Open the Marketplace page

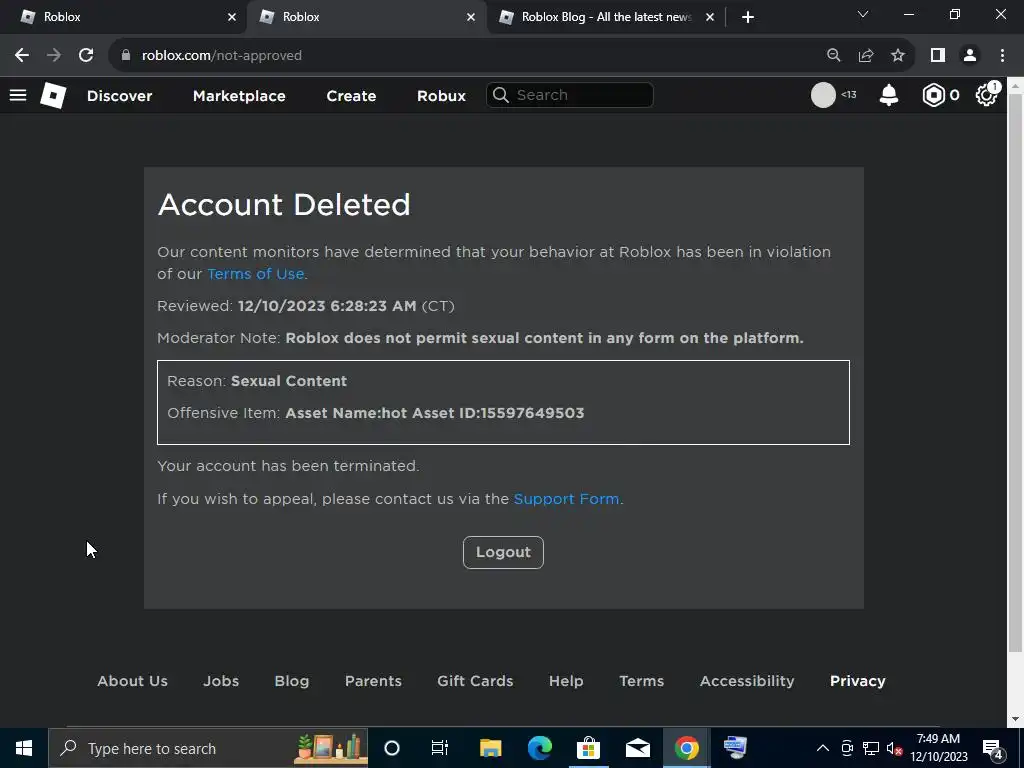(x=239, y=96)
